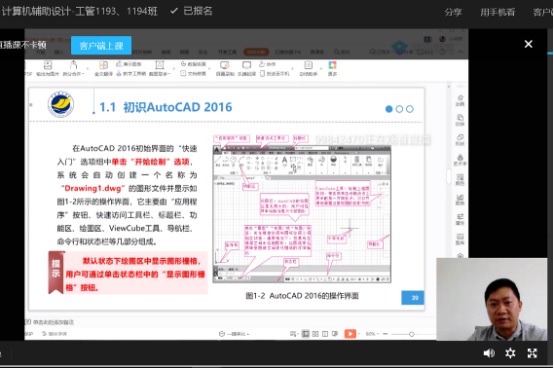The height and width of the screenshot is (368, 554).
Task: Open the 80% zoom level dropdown
Action: [x=372, y=334]
